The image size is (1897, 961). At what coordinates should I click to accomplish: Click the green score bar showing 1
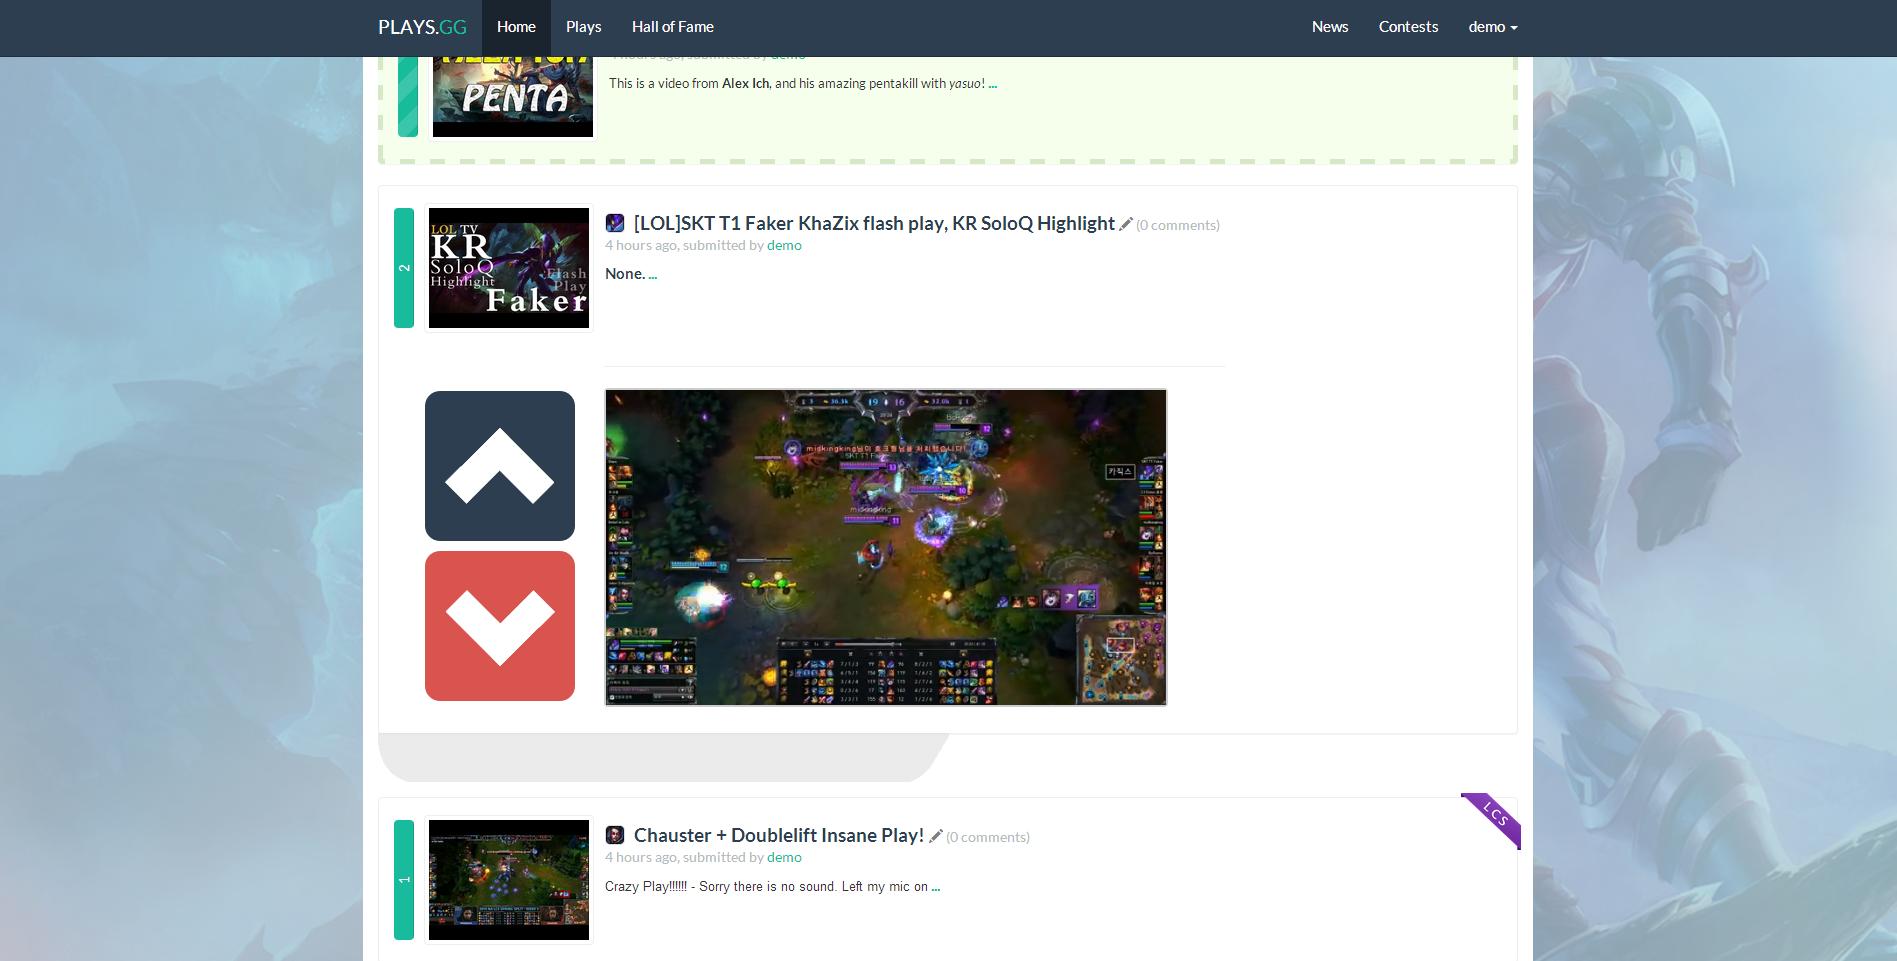(404, 880)
